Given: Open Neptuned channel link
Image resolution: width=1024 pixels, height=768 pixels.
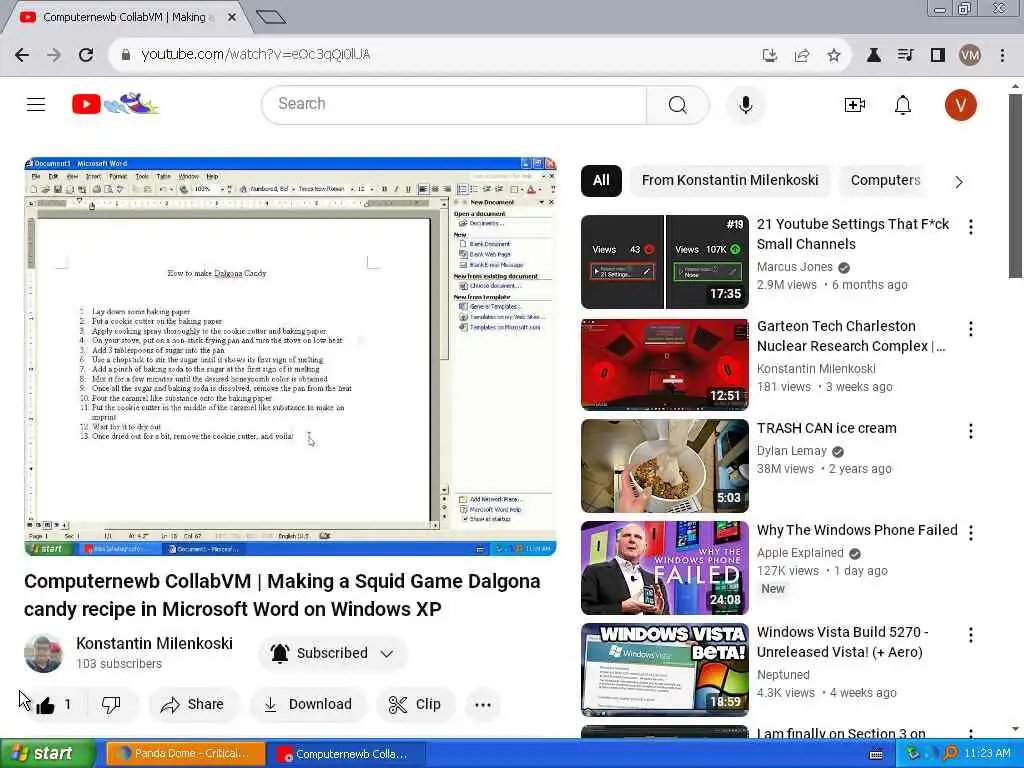Looking at the screenshot, I should point(783,675).
